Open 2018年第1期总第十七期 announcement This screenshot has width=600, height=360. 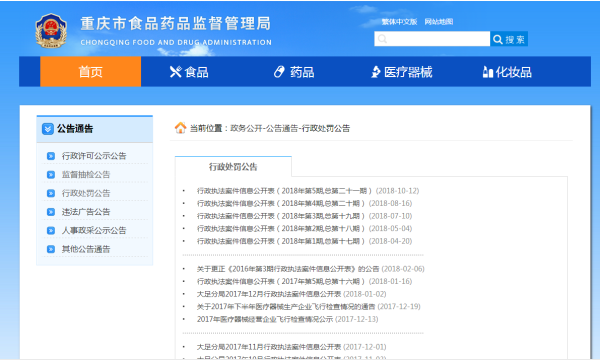tap(281, 241)
